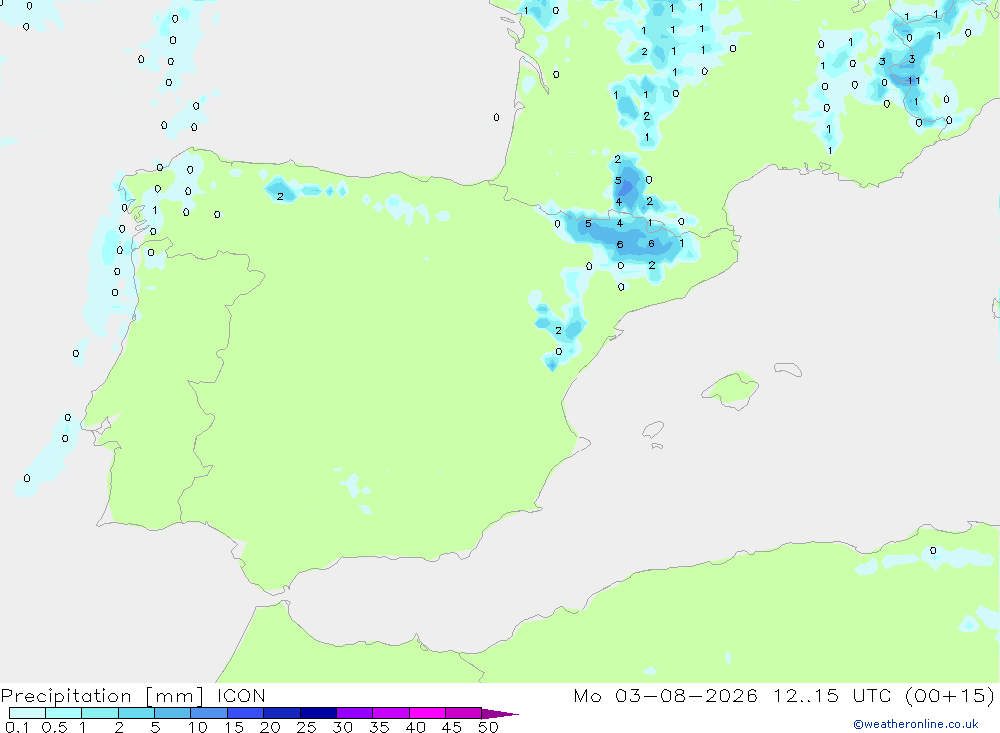
Task: Click the weatheronline.co.uk copyright link
Action: coord(916,724)
